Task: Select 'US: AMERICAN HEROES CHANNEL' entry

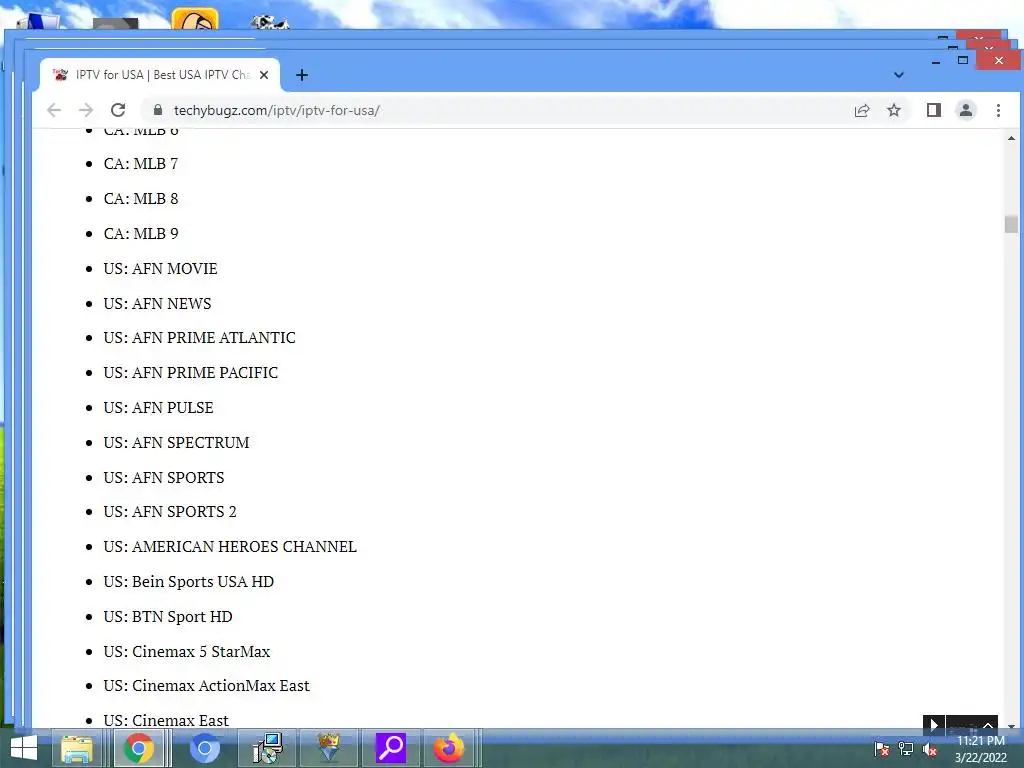Action: point(230,547)
